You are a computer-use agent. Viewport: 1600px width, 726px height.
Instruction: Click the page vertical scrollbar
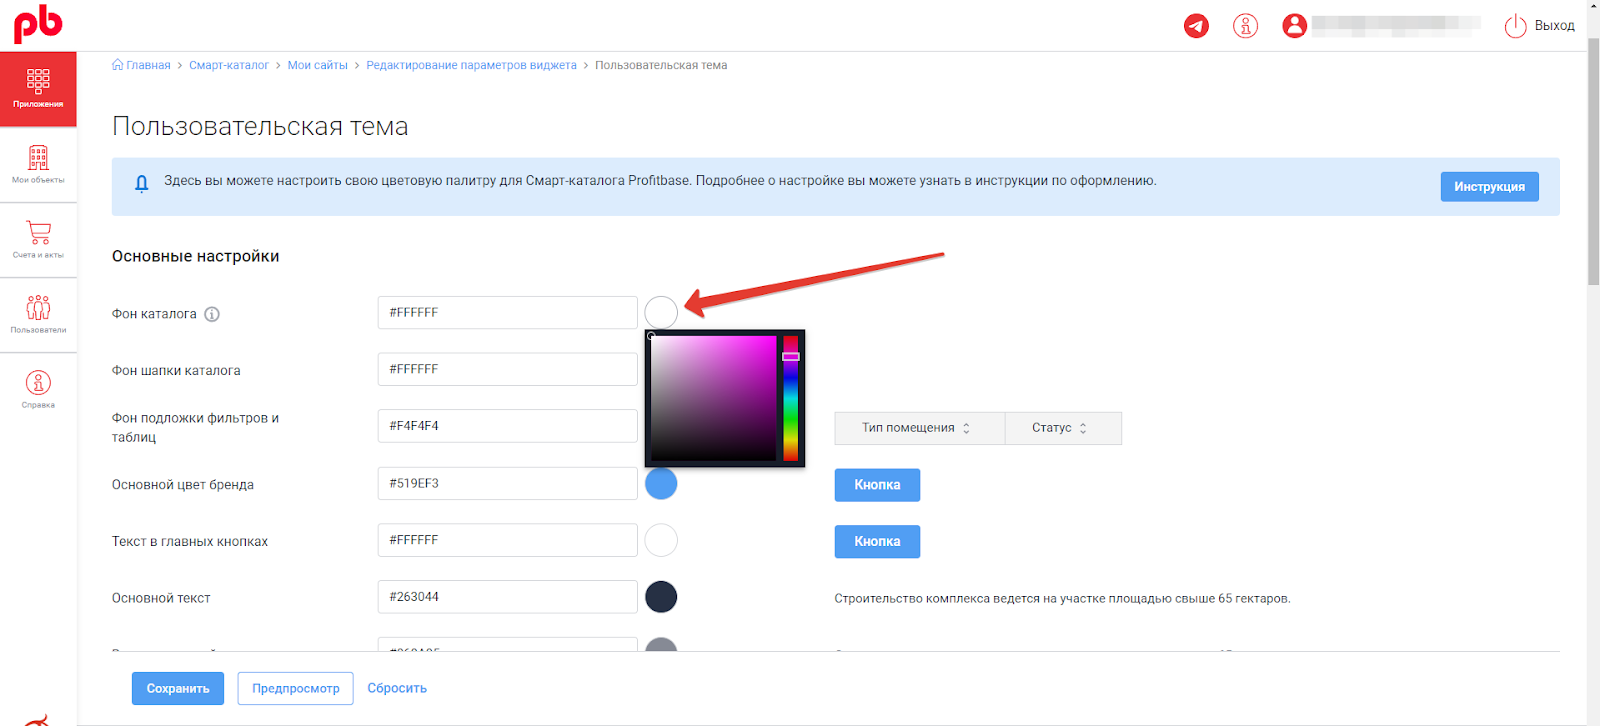click(x=1593, y=160)
